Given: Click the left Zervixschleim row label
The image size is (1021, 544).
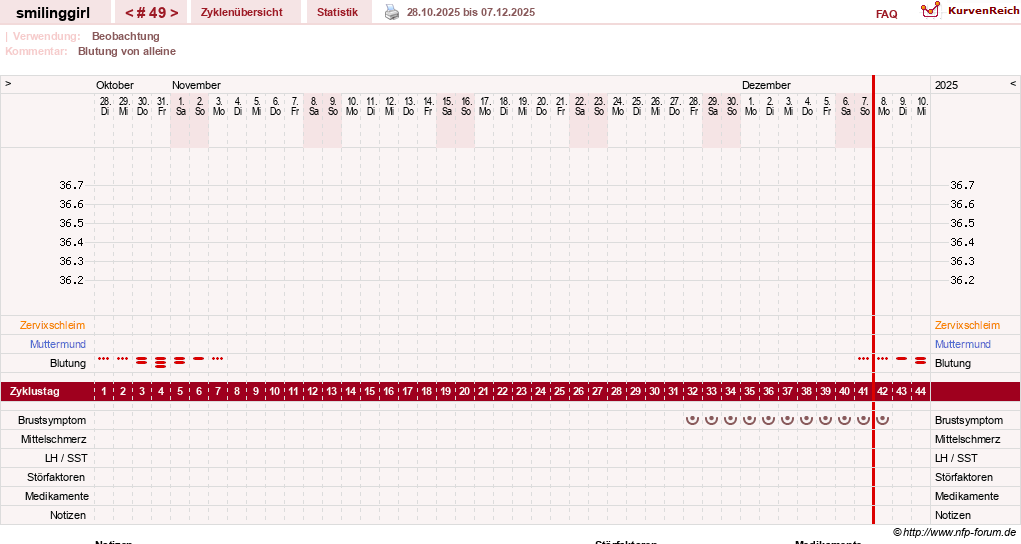Looking at the screenshot, I should pyautogui.click(x=53, y=325).
